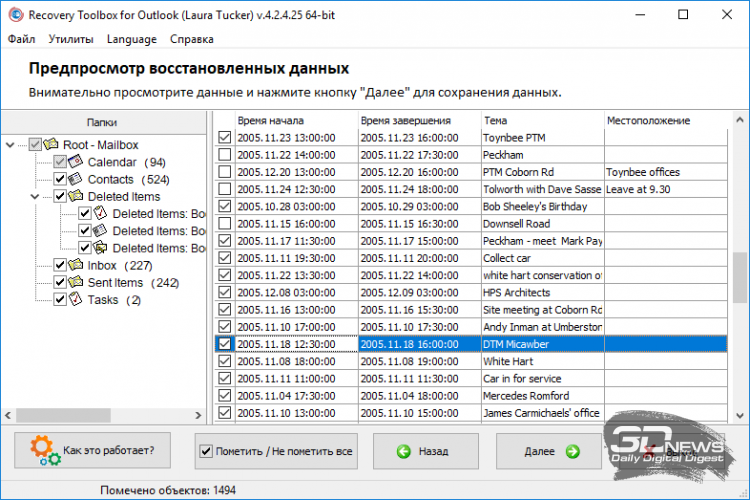
Task: Open the Language menu
Action: (x=132, y=39)
